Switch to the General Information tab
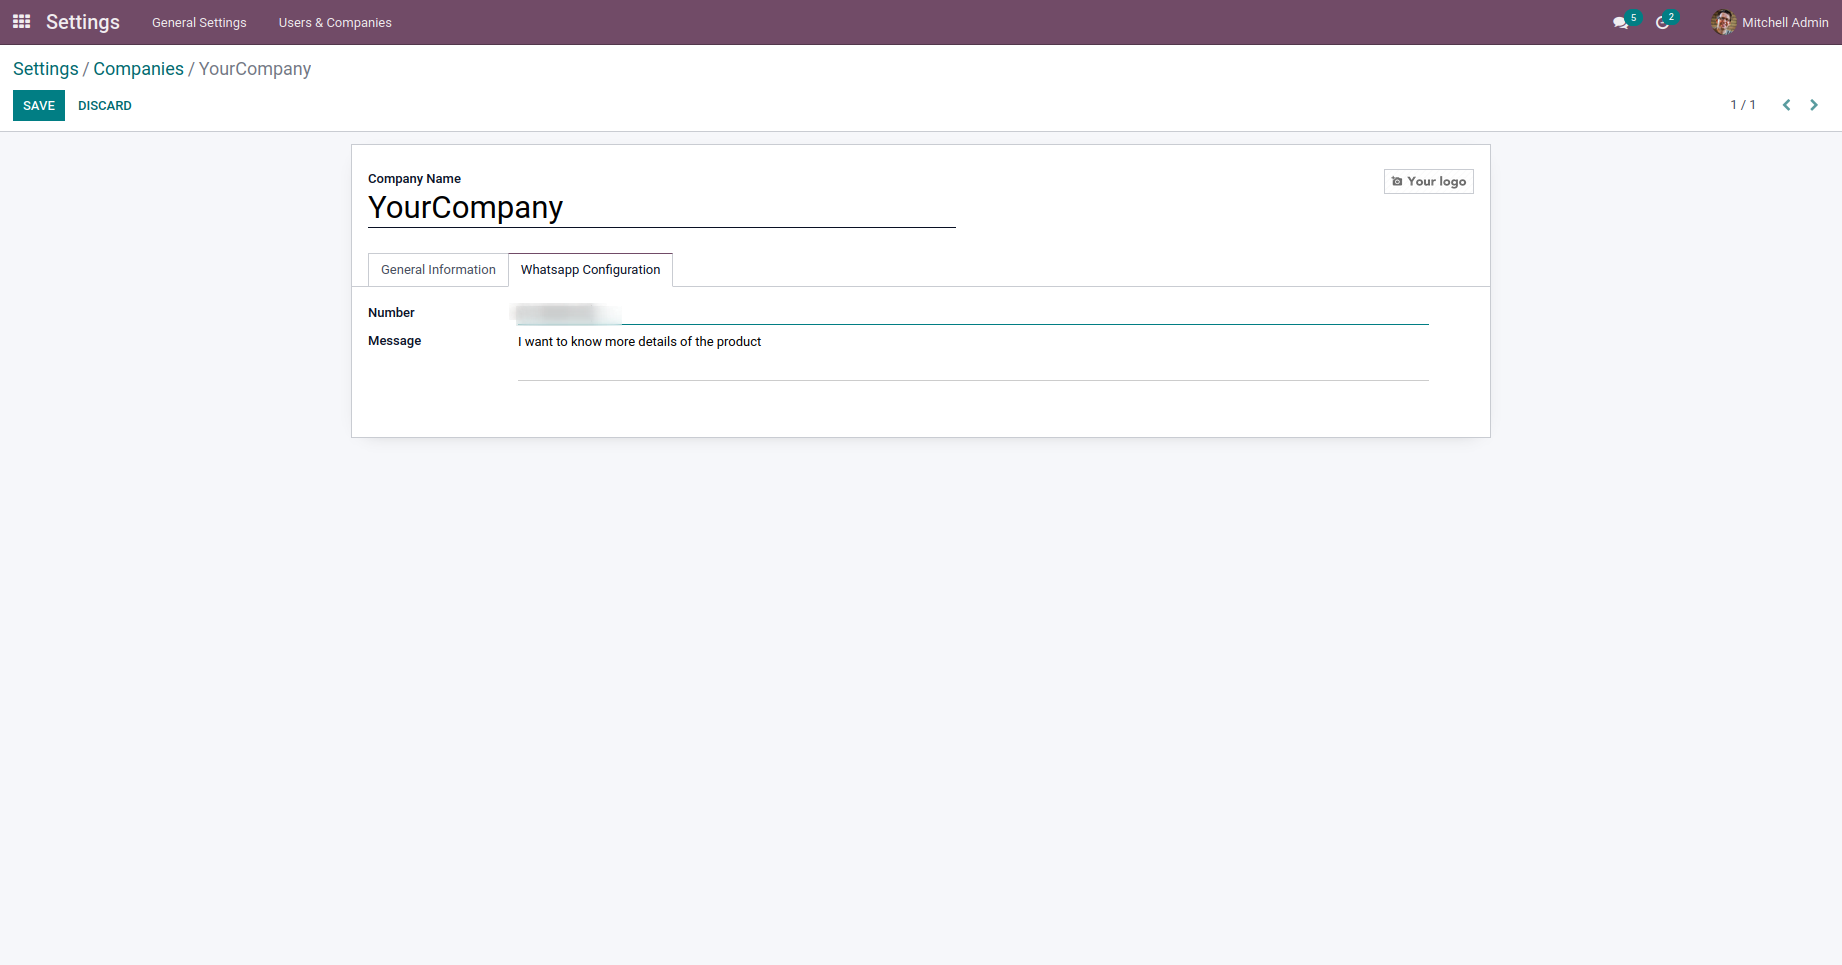 (438, 270)
